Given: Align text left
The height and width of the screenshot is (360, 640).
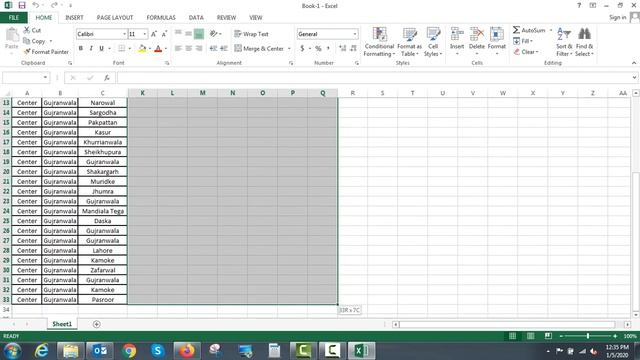Looking at the screenshot, I should pos(178,48).
